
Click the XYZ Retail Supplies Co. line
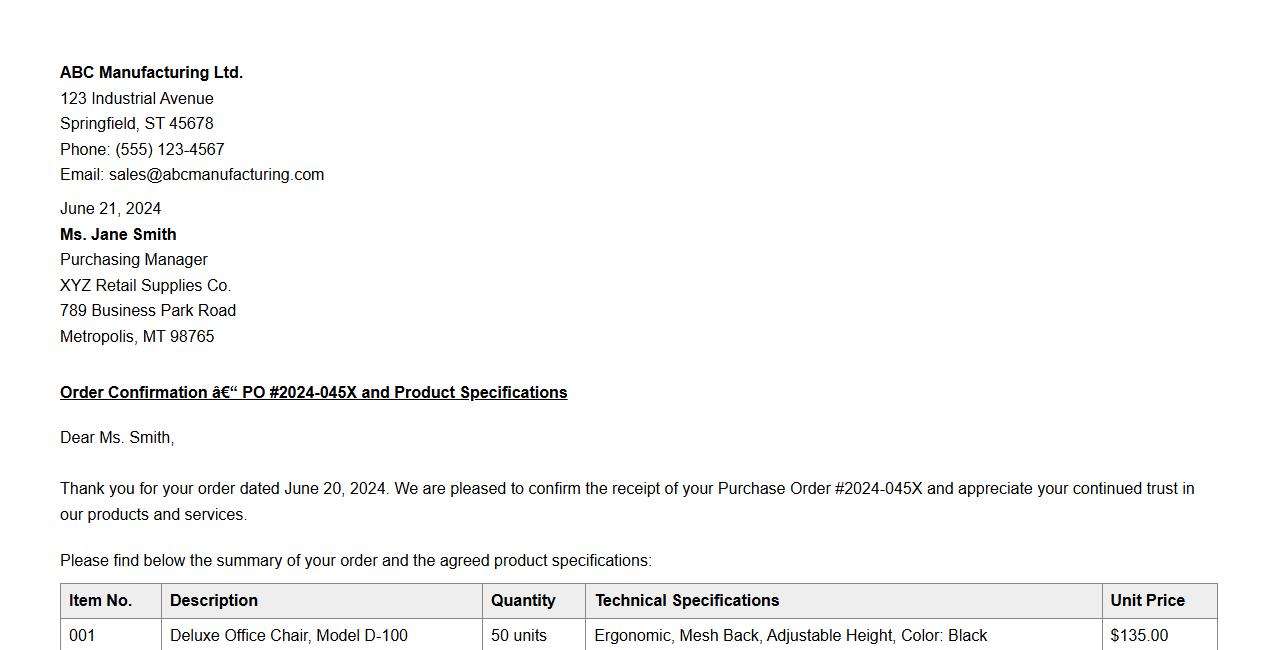pos(145,286)
